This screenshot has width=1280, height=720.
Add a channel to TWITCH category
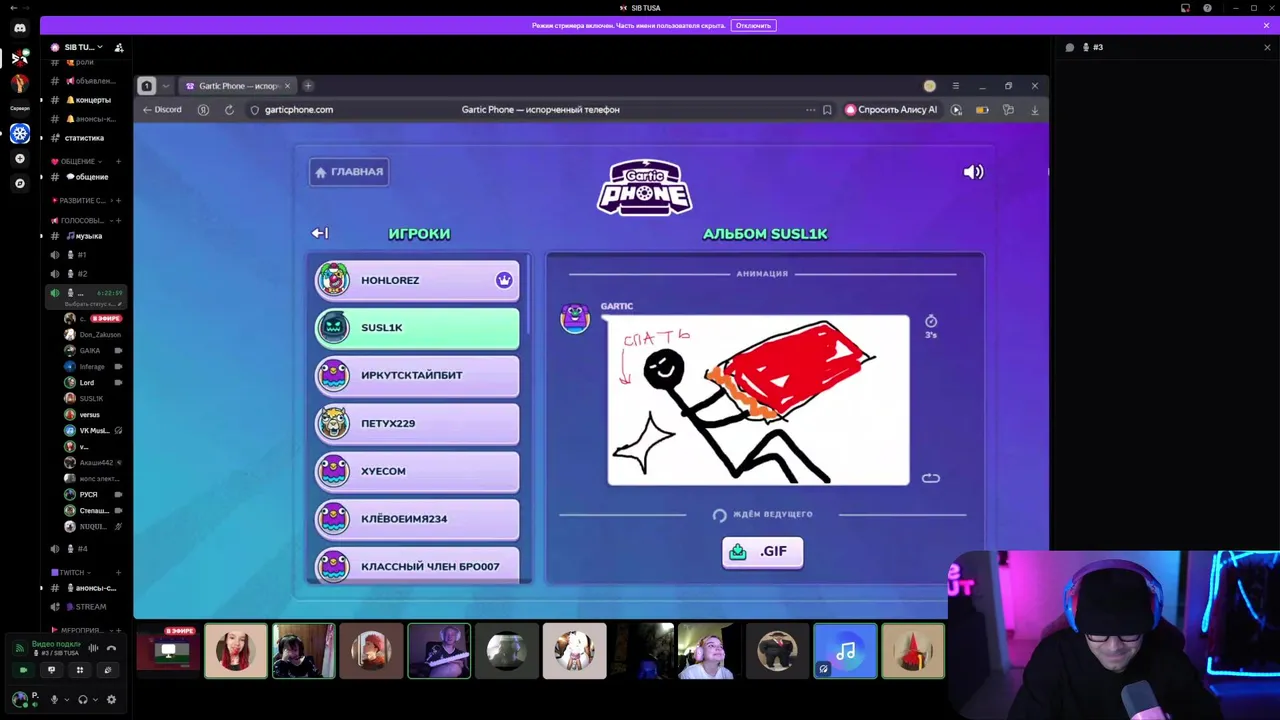coord(118,572)
